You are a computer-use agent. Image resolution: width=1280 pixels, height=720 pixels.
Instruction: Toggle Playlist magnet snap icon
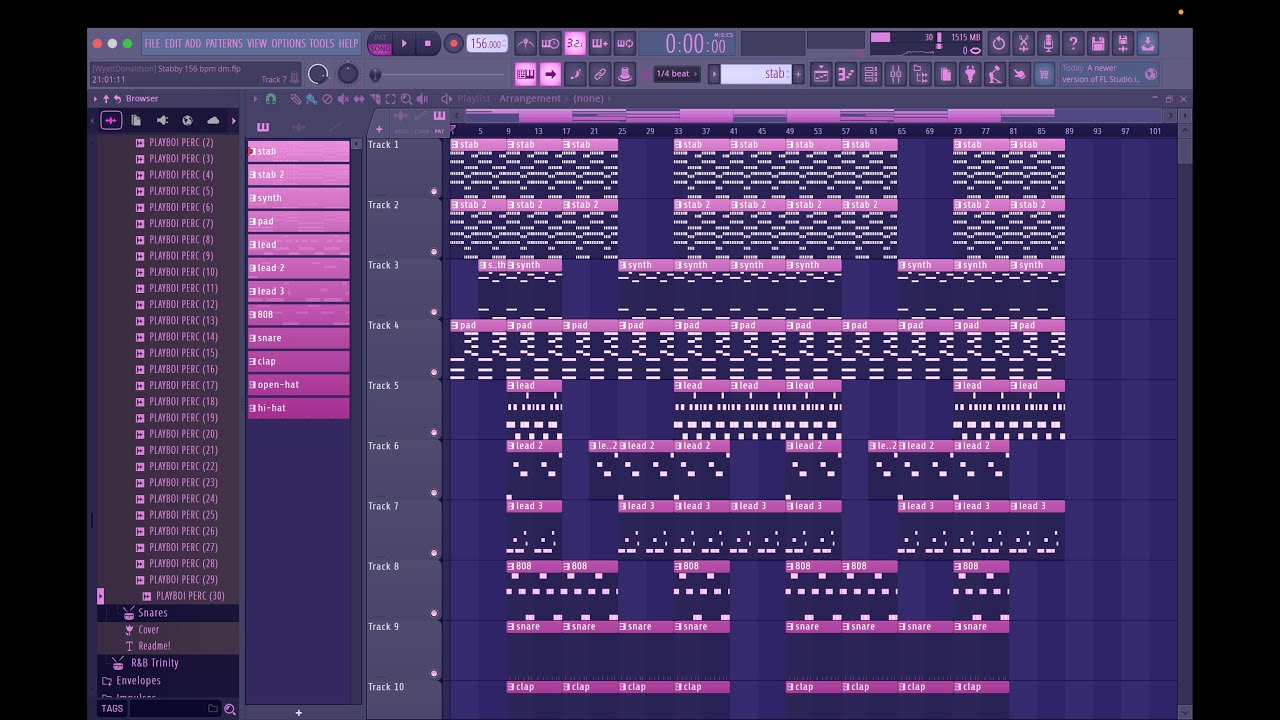pyautogui.click(x=270, y=99)
